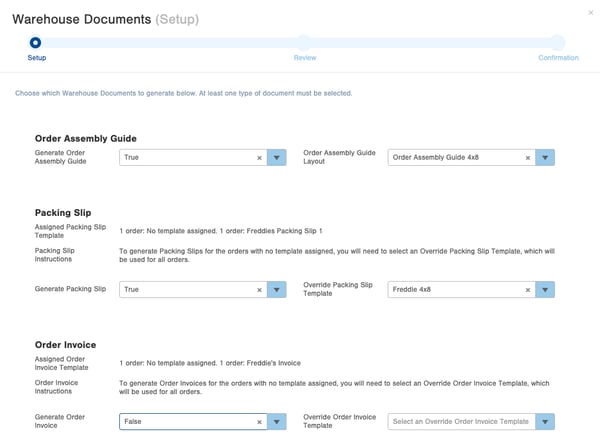
Task: Expand the Order Assembly Guide Layout dropdown
Action: coord(545,158)
